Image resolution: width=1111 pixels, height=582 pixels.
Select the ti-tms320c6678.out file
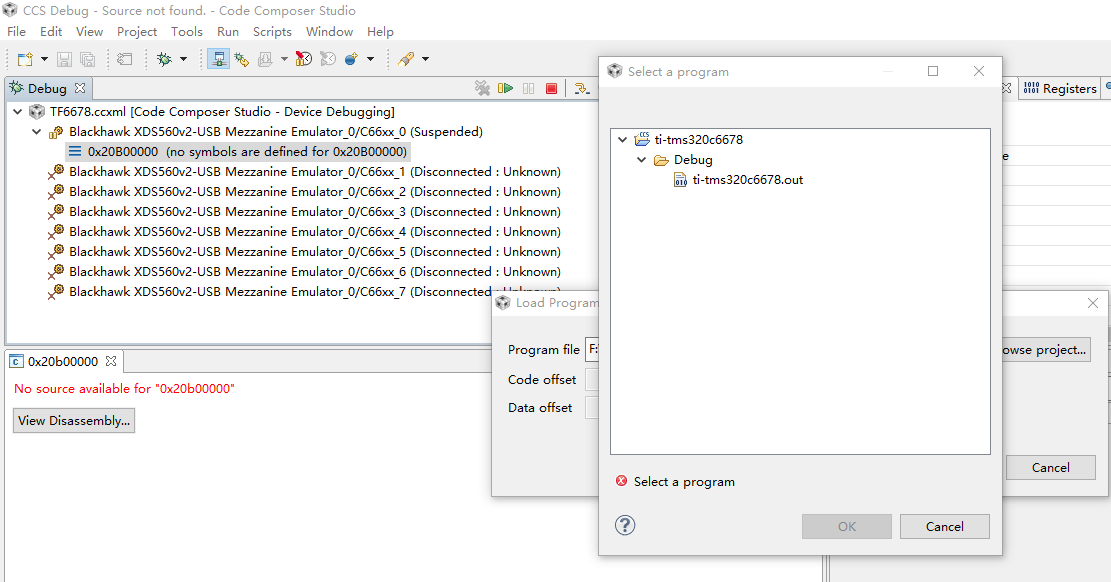click(746, 180)
